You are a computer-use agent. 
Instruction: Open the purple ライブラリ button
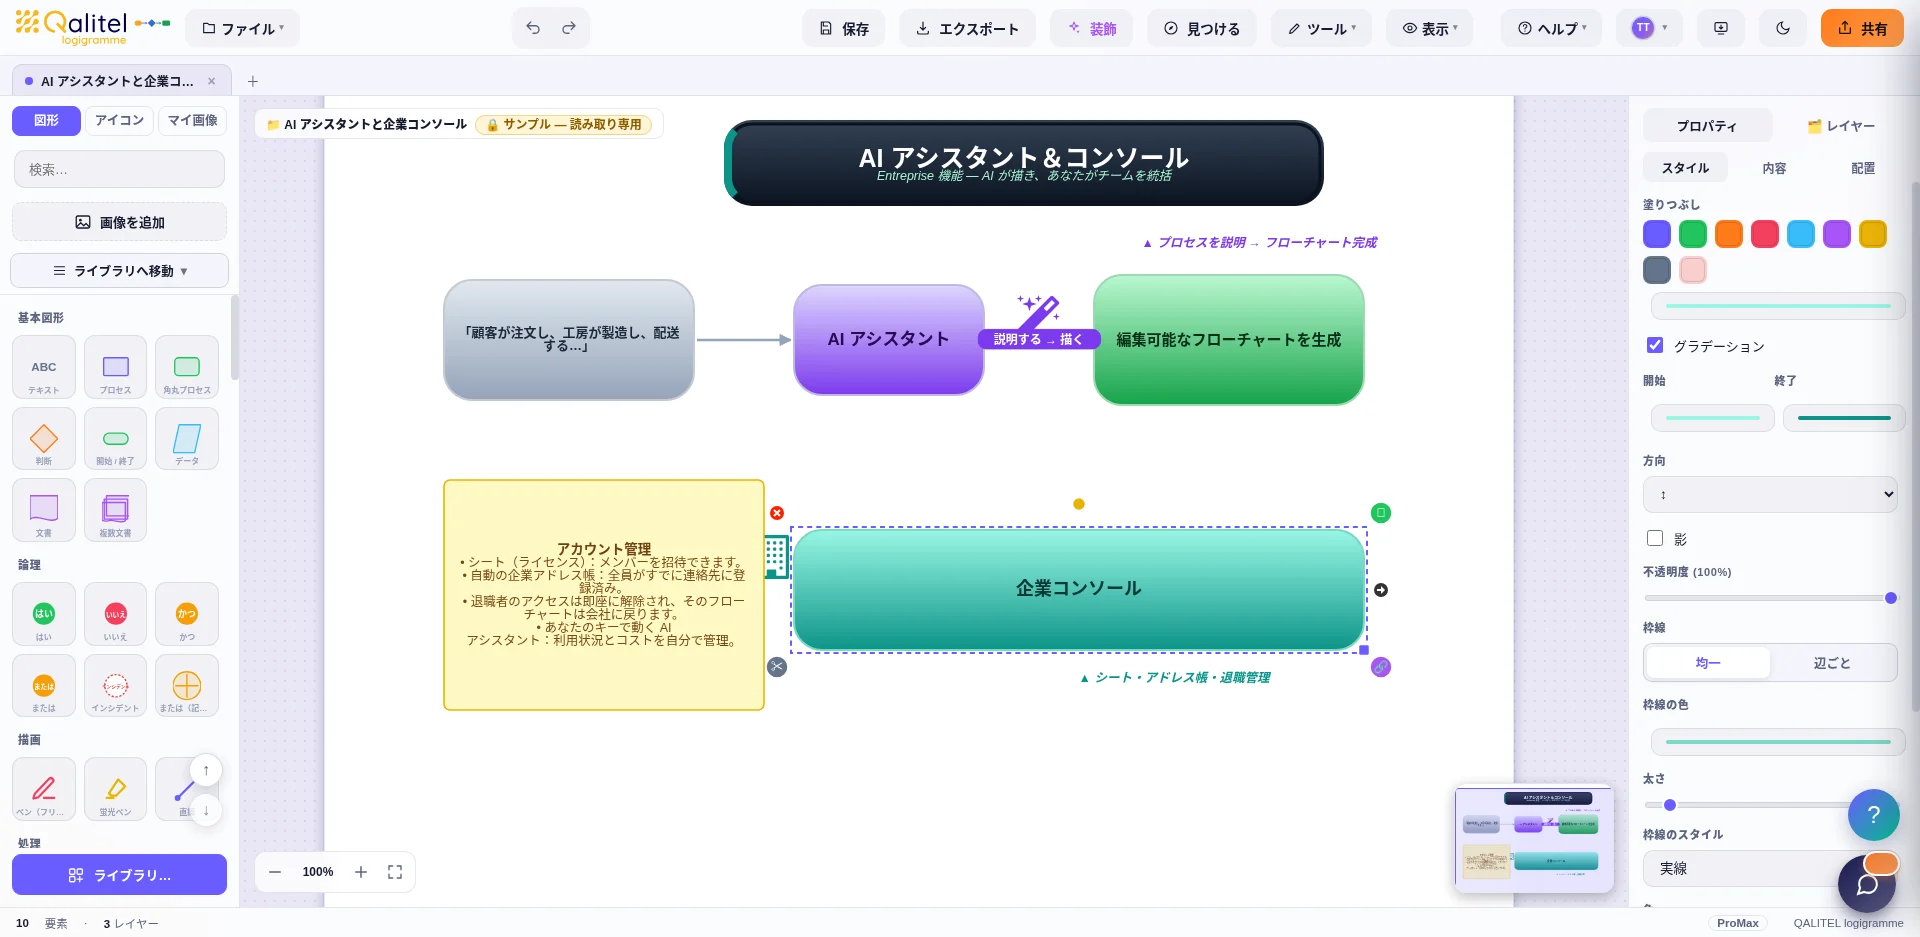pos(120,875)
